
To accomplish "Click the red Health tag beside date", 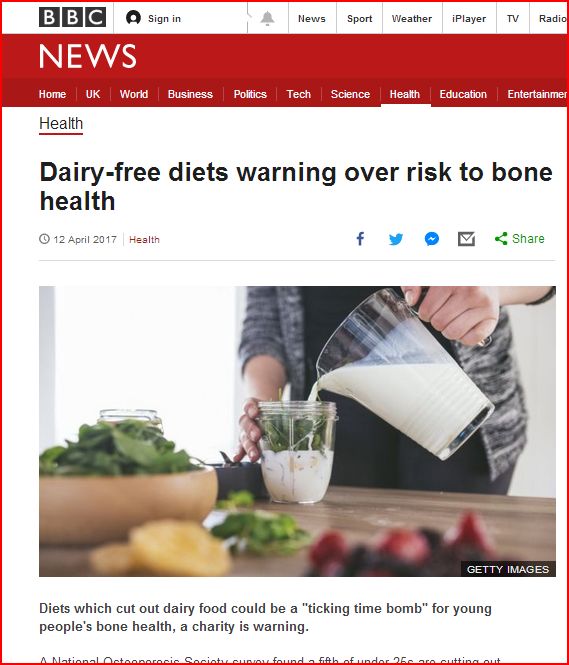I will 144,240.
